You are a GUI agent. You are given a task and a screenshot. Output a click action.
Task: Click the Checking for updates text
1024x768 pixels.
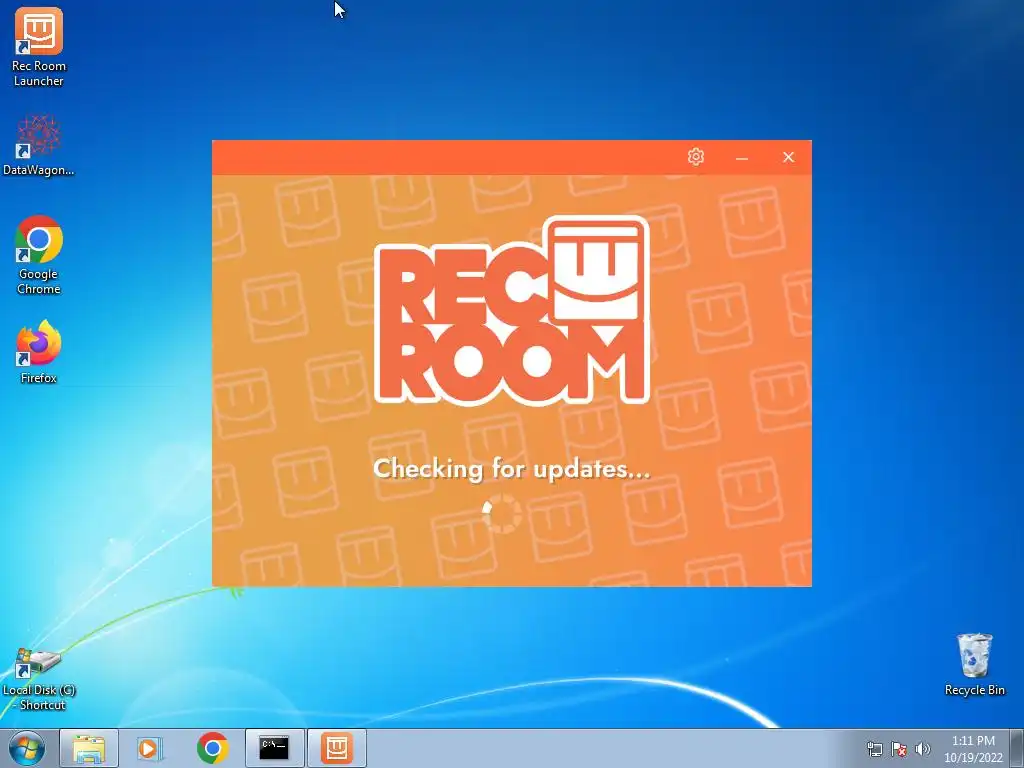pos(511,469)
